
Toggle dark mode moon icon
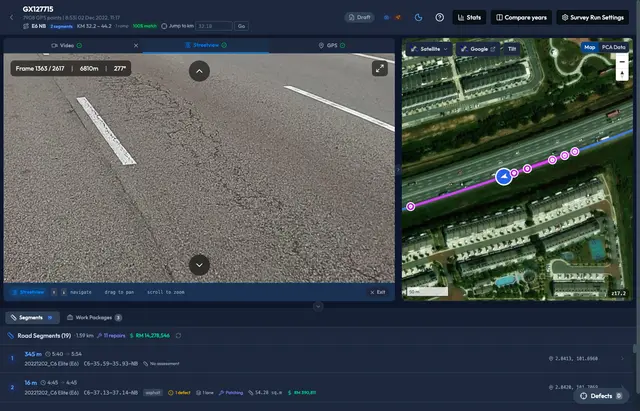[418, 17]
